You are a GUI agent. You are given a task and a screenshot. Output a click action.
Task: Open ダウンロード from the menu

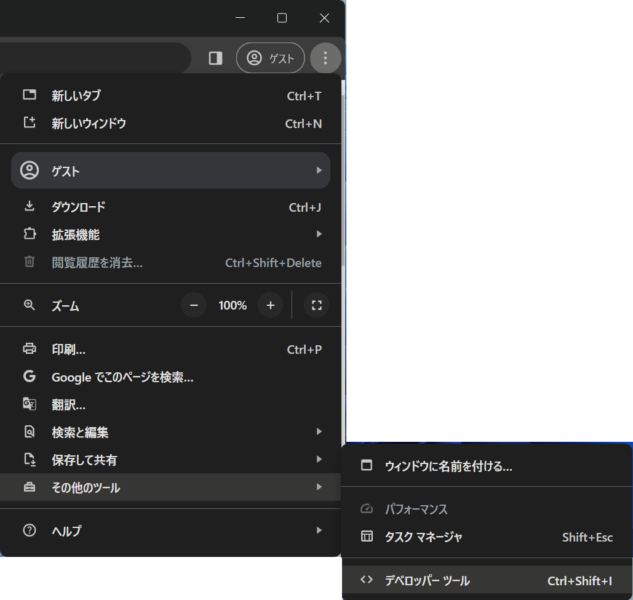pyautogui.click(x=170, y=207)
